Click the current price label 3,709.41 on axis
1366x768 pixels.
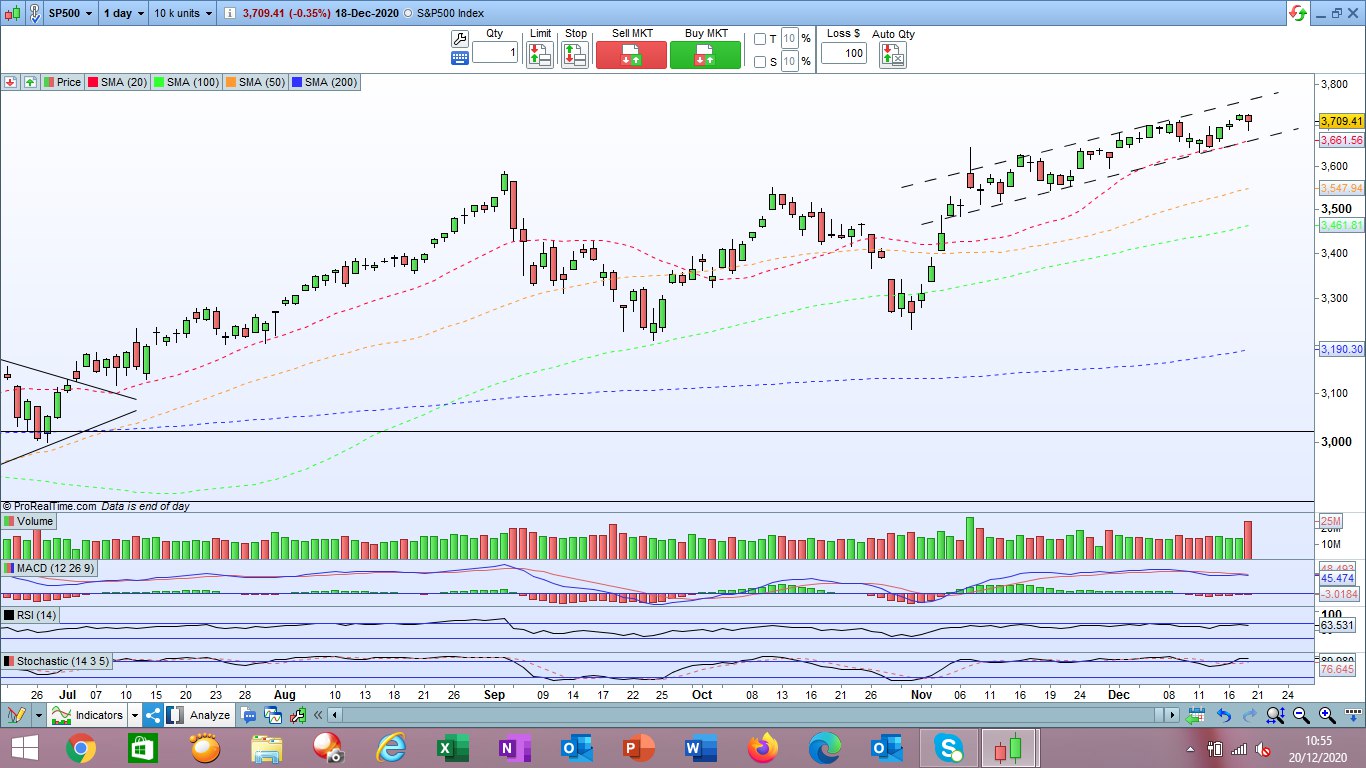pyautogui.click(x=1342, y=121)
